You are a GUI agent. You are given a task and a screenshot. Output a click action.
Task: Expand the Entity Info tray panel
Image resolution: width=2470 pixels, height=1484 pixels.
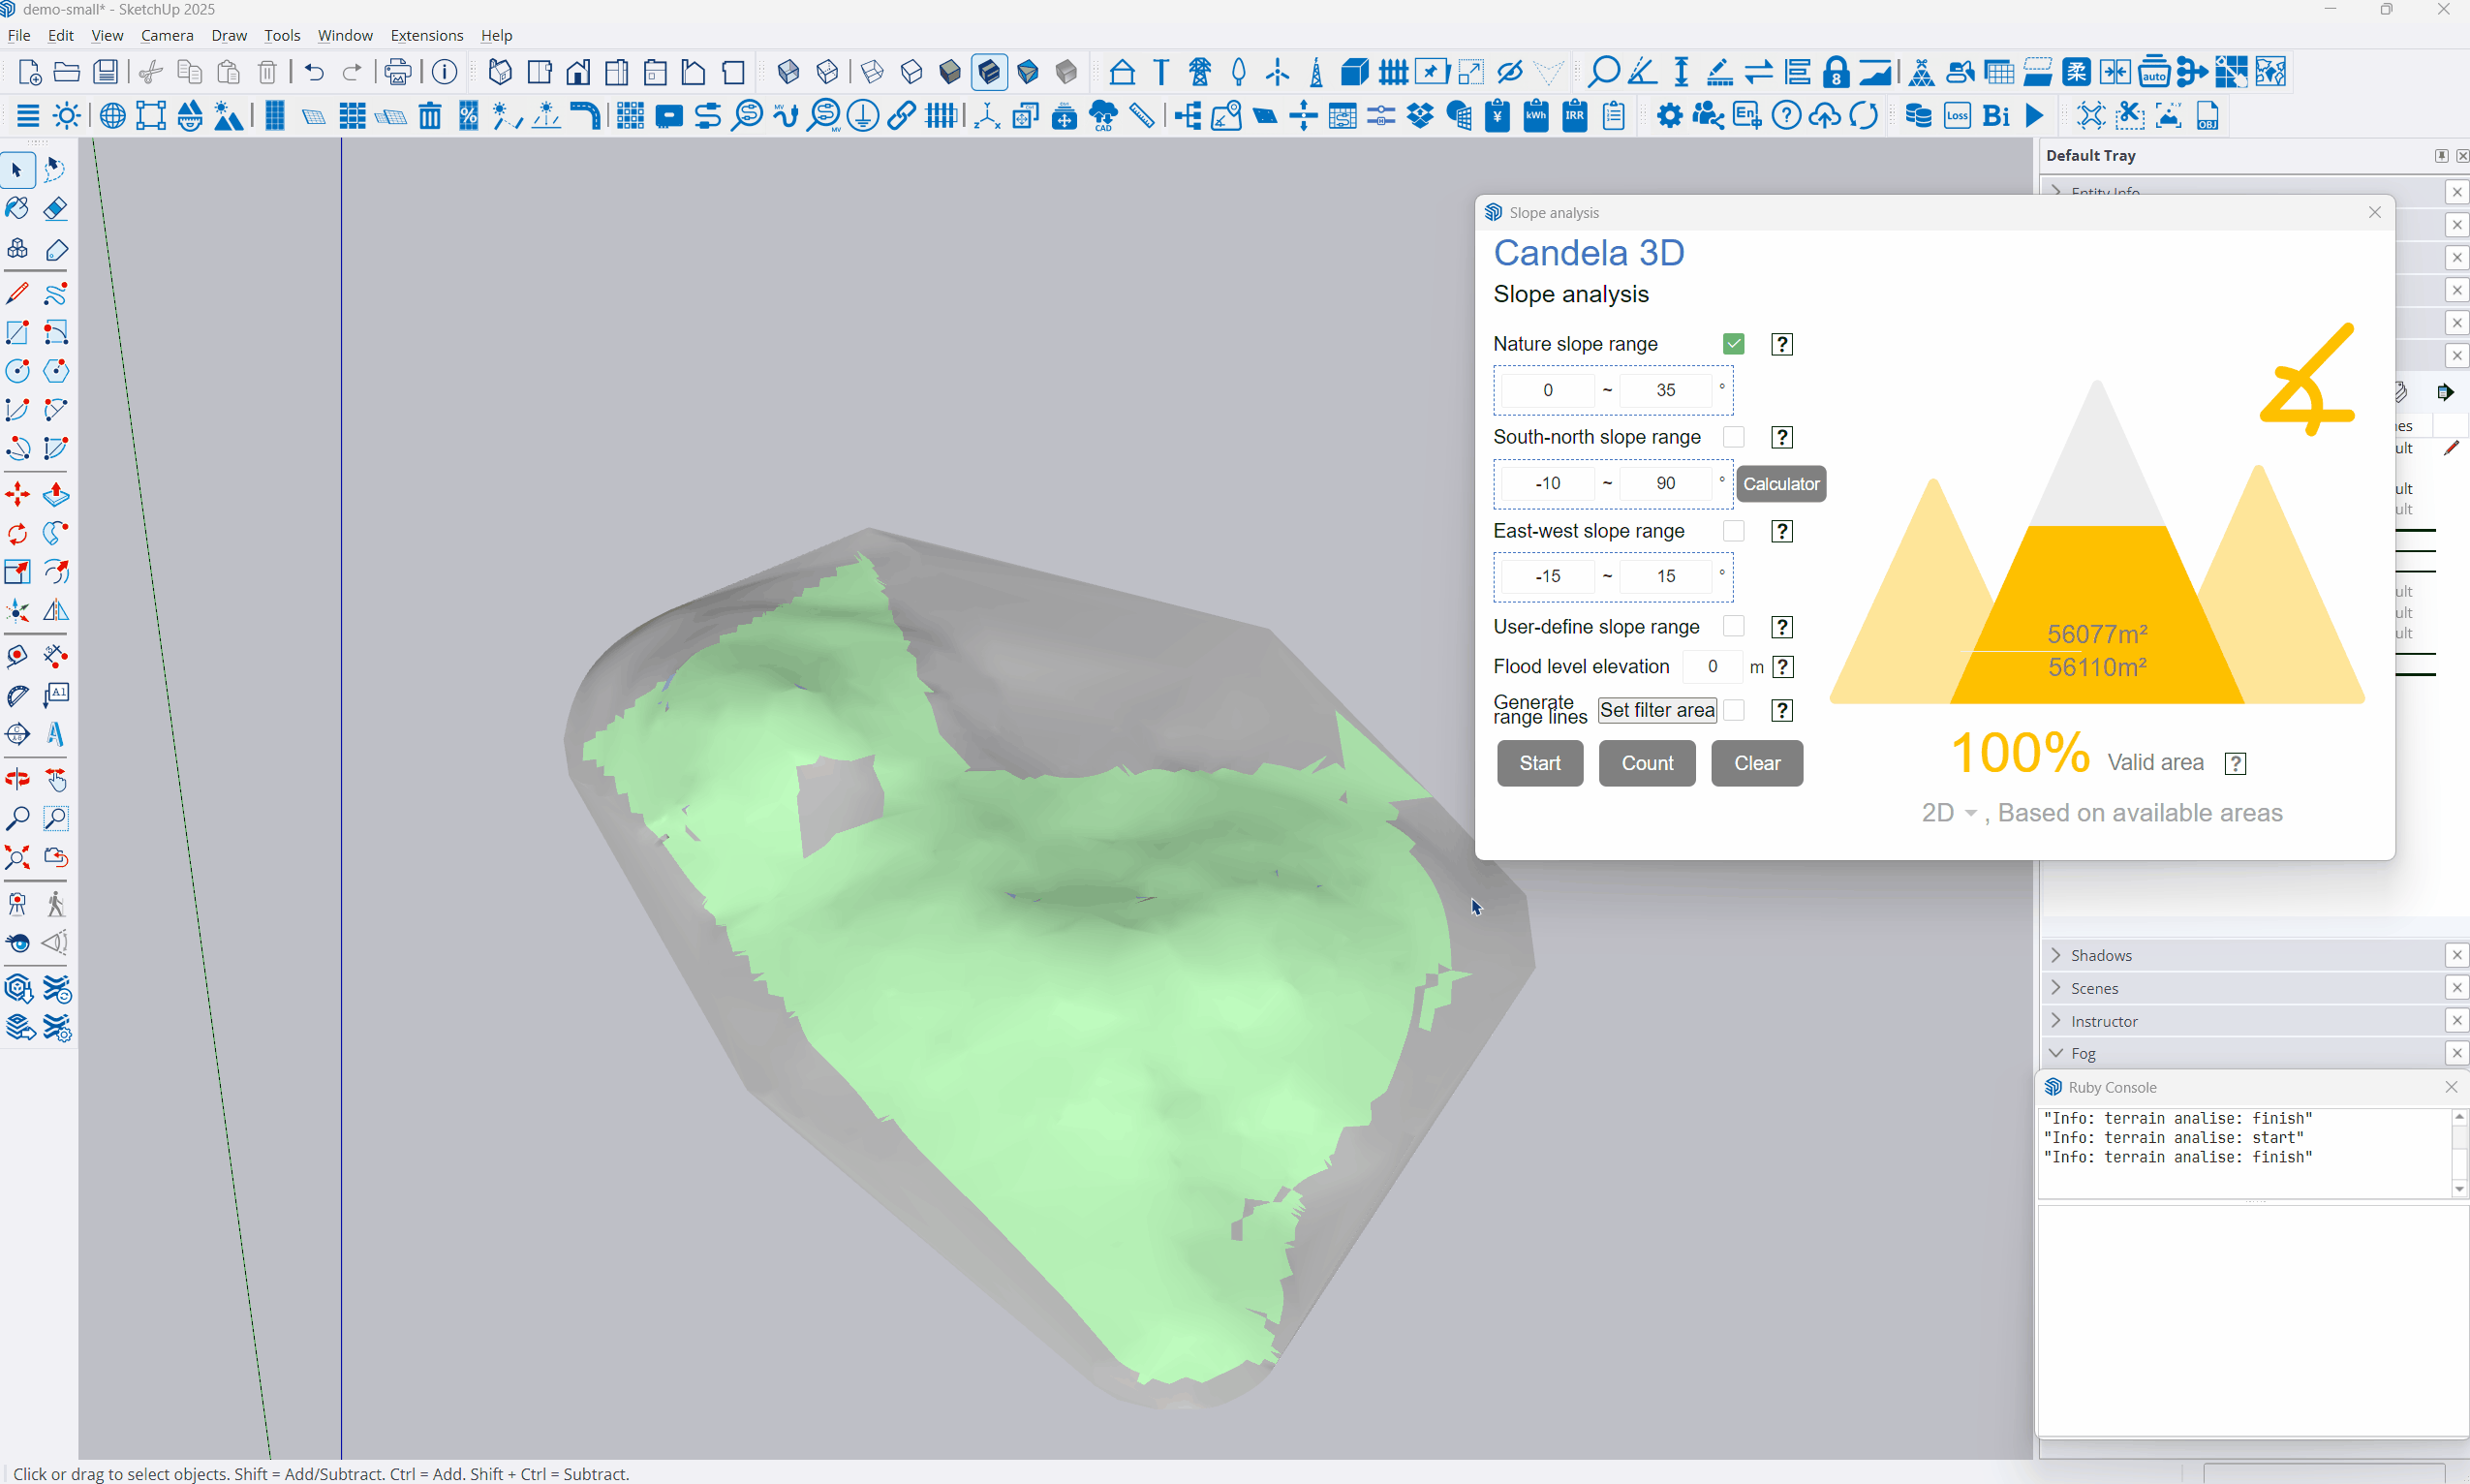click(2056, 191)
